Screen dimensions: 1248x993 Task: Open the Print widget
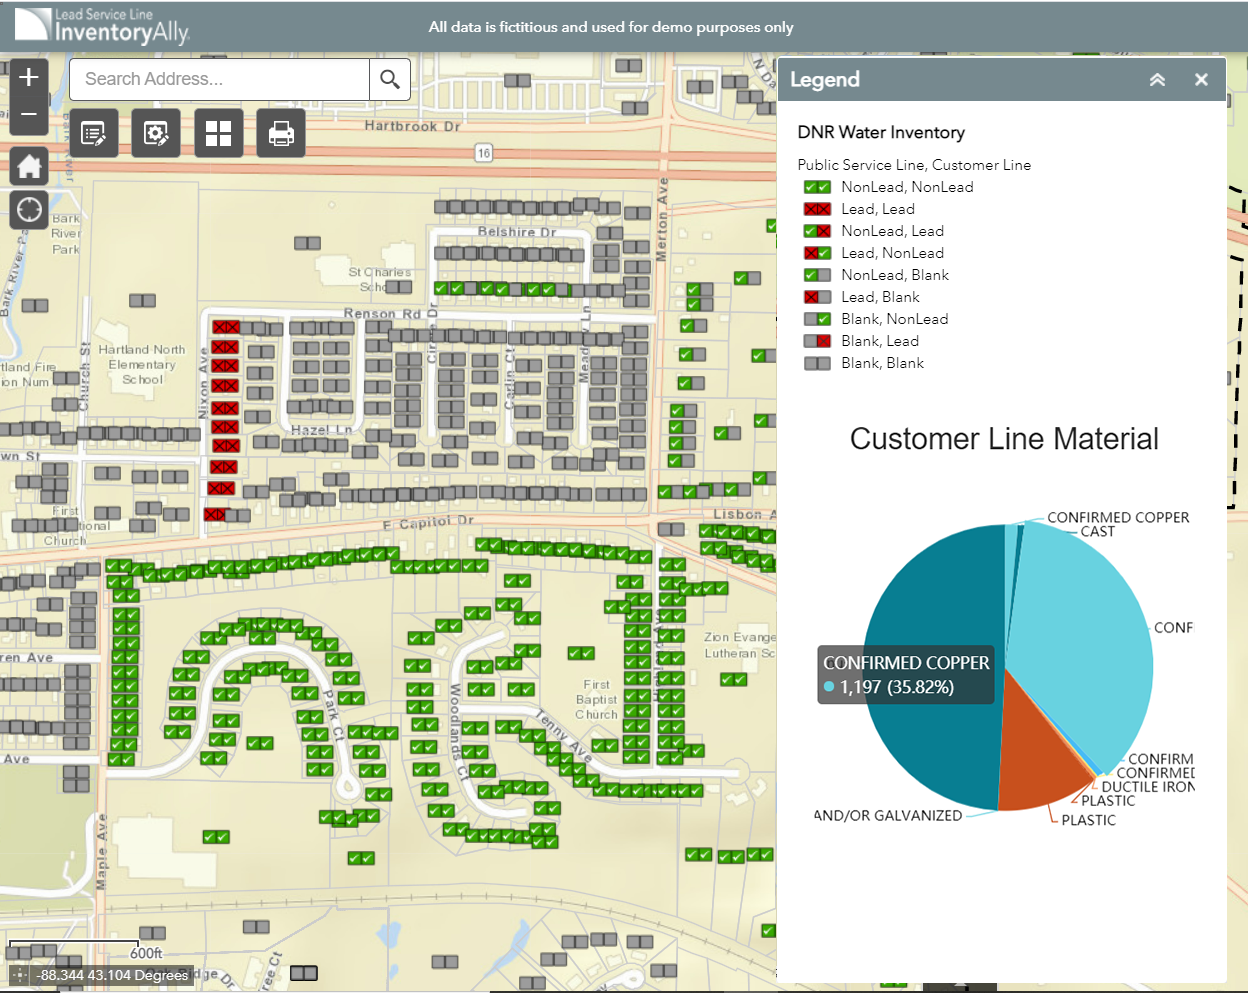(x=281, y=133)
